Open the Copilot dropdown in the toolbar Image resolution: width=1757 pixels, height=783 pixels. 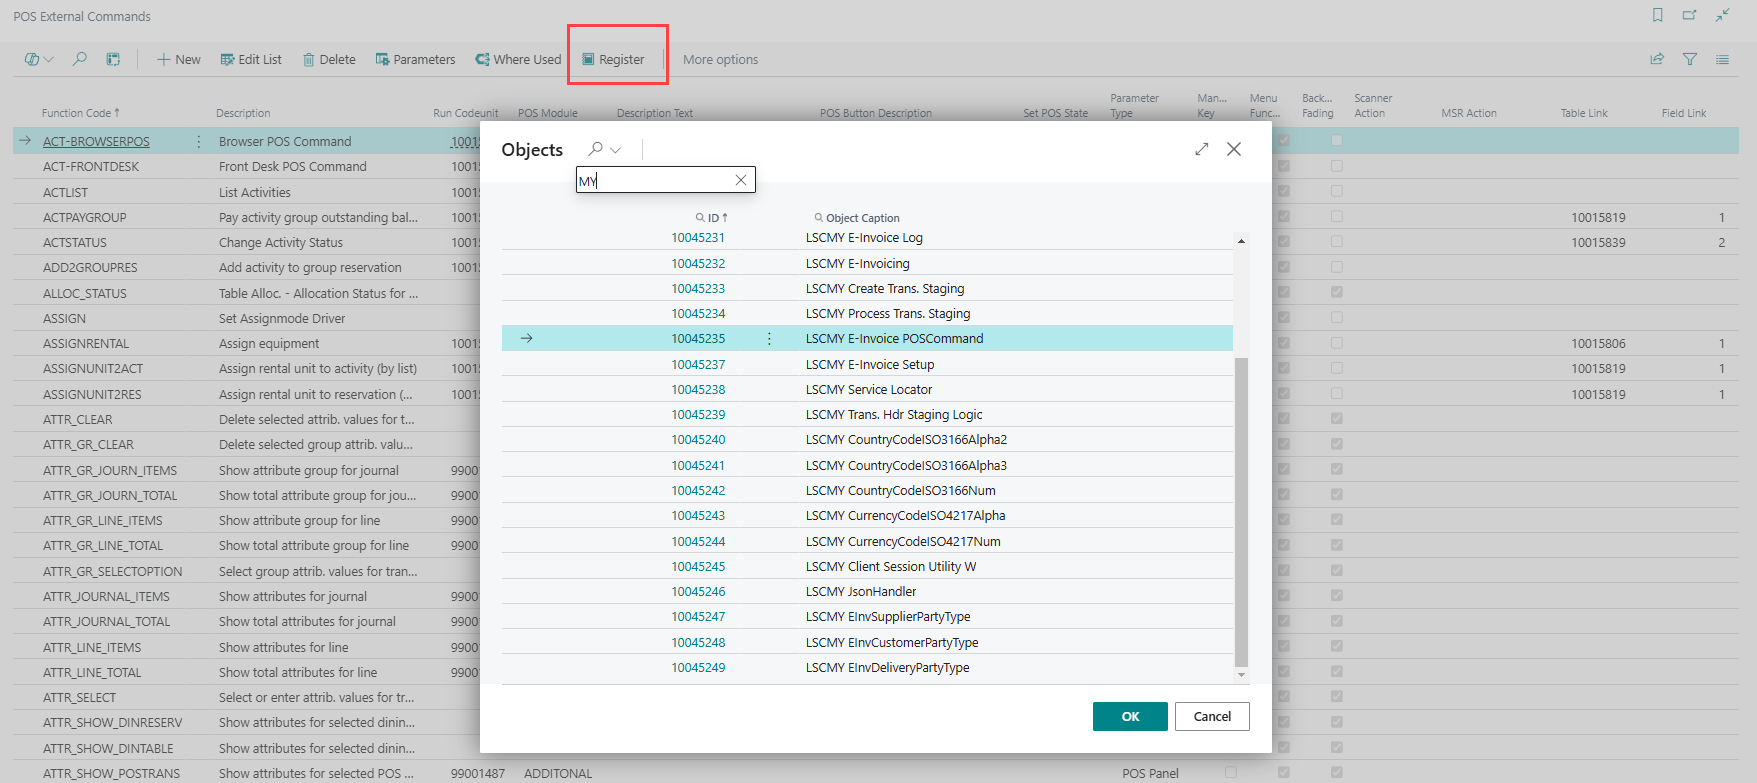point(38,60)
